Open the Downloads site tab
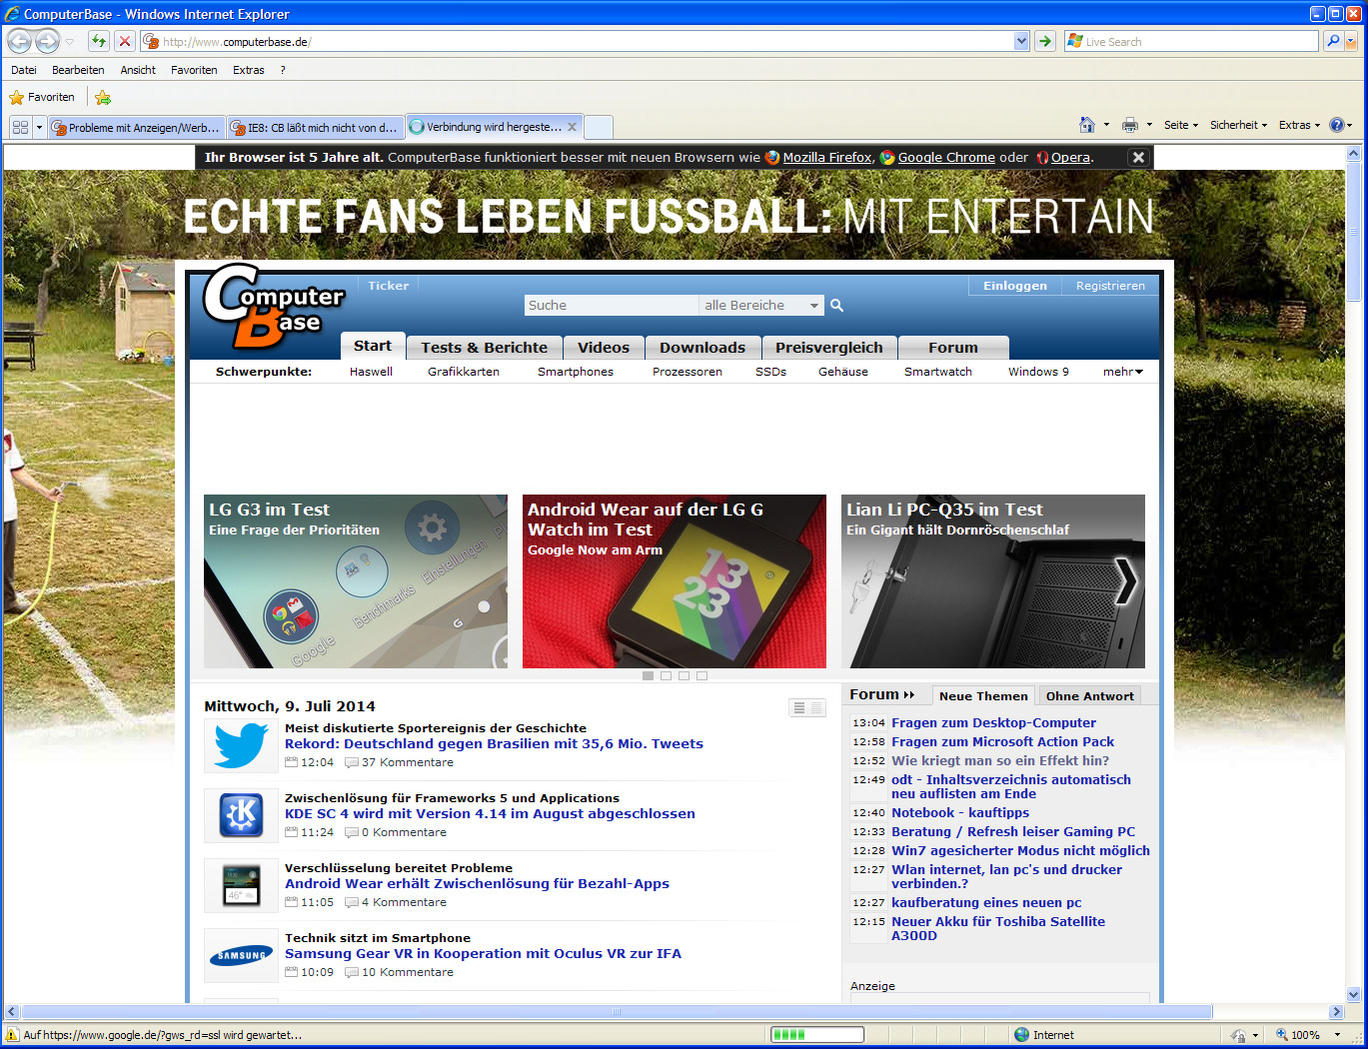 pyautogui.click(x=702, y=347)
